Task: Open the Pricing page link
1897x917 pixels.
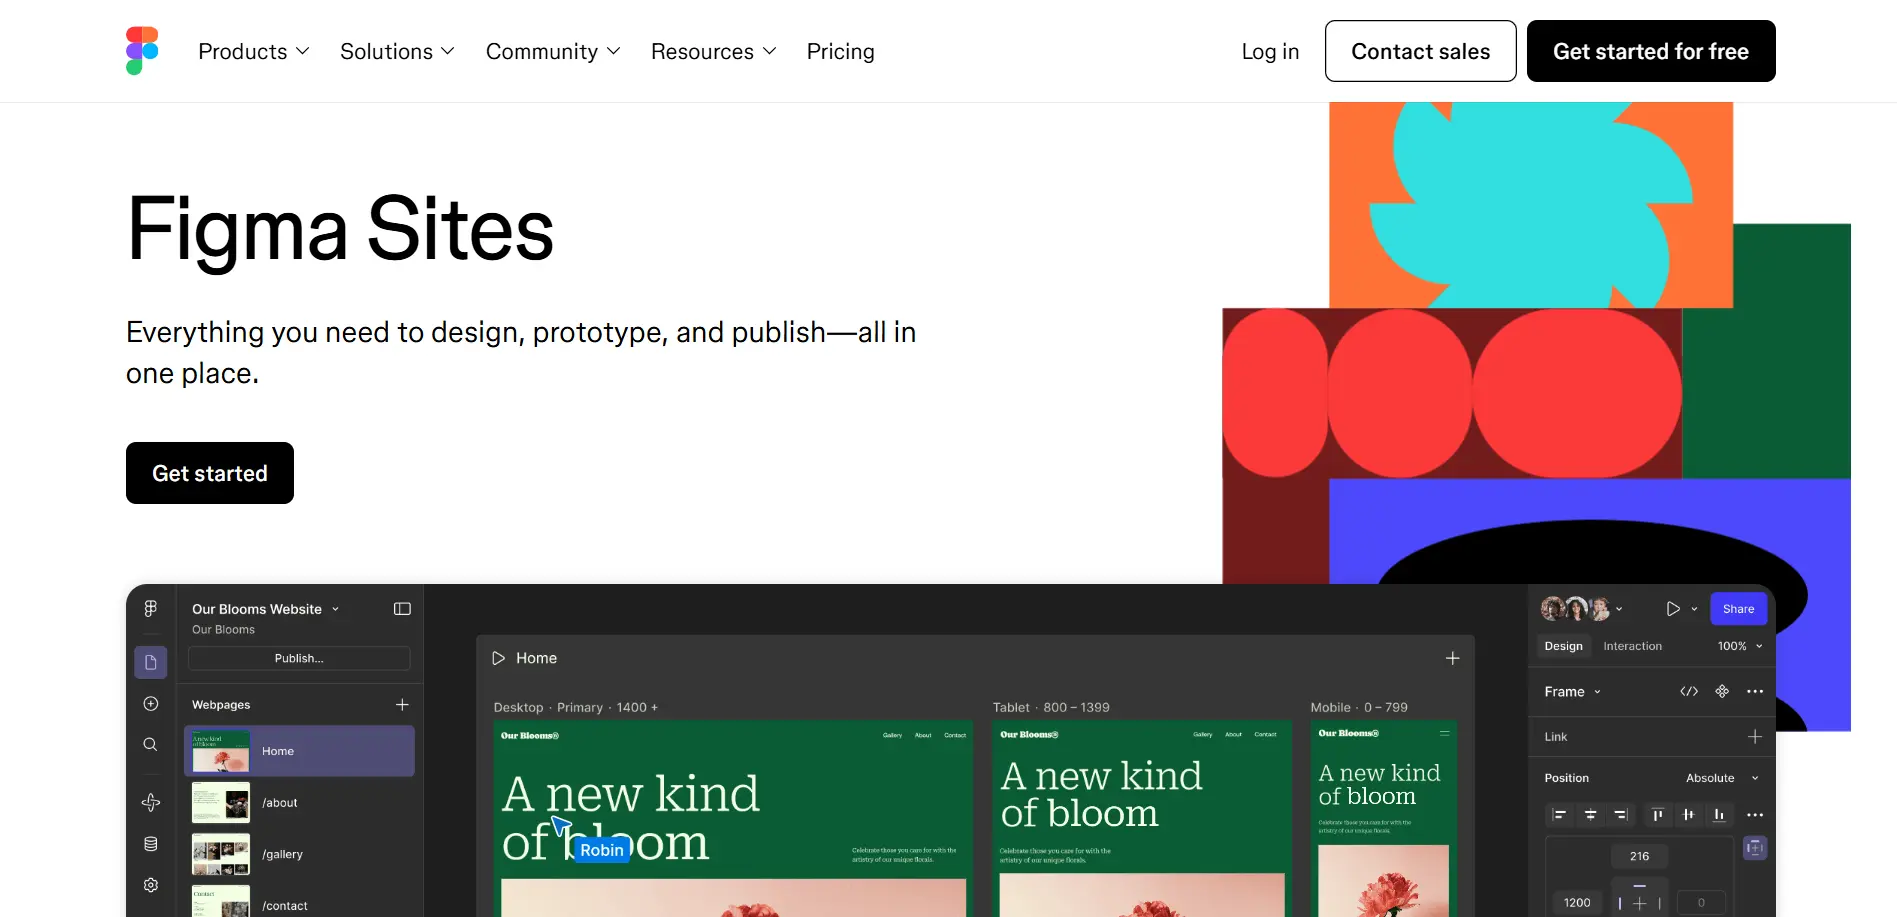Action: pos(841,51)
